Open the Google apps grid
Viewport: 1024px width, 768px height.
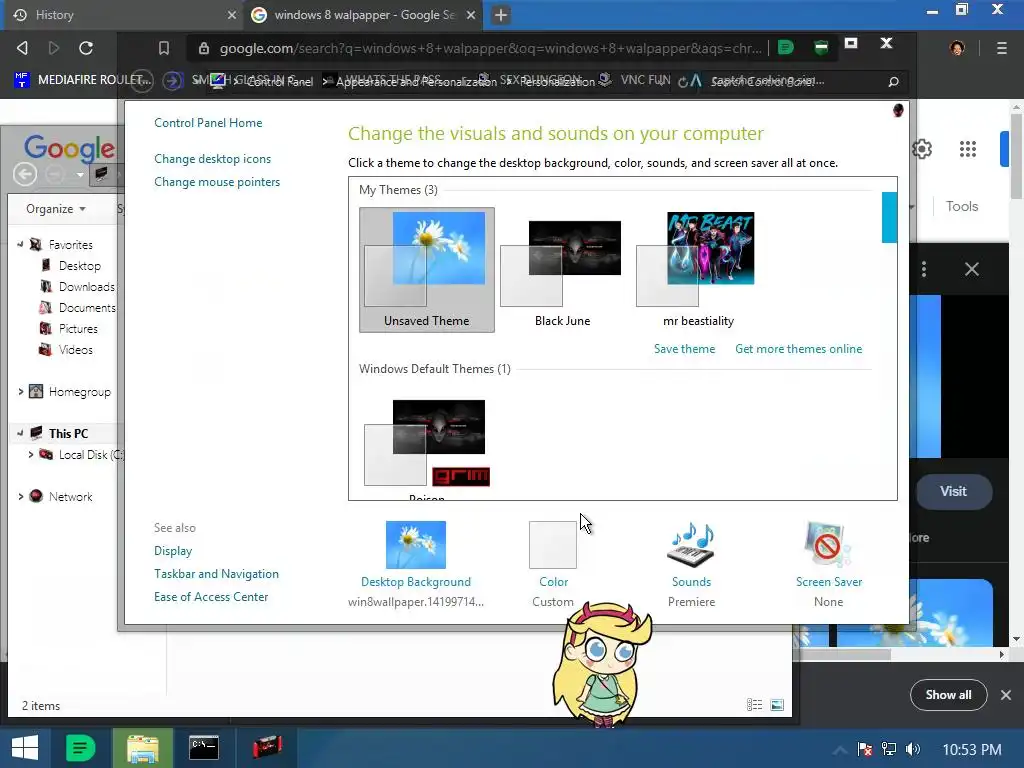[968, 149]
